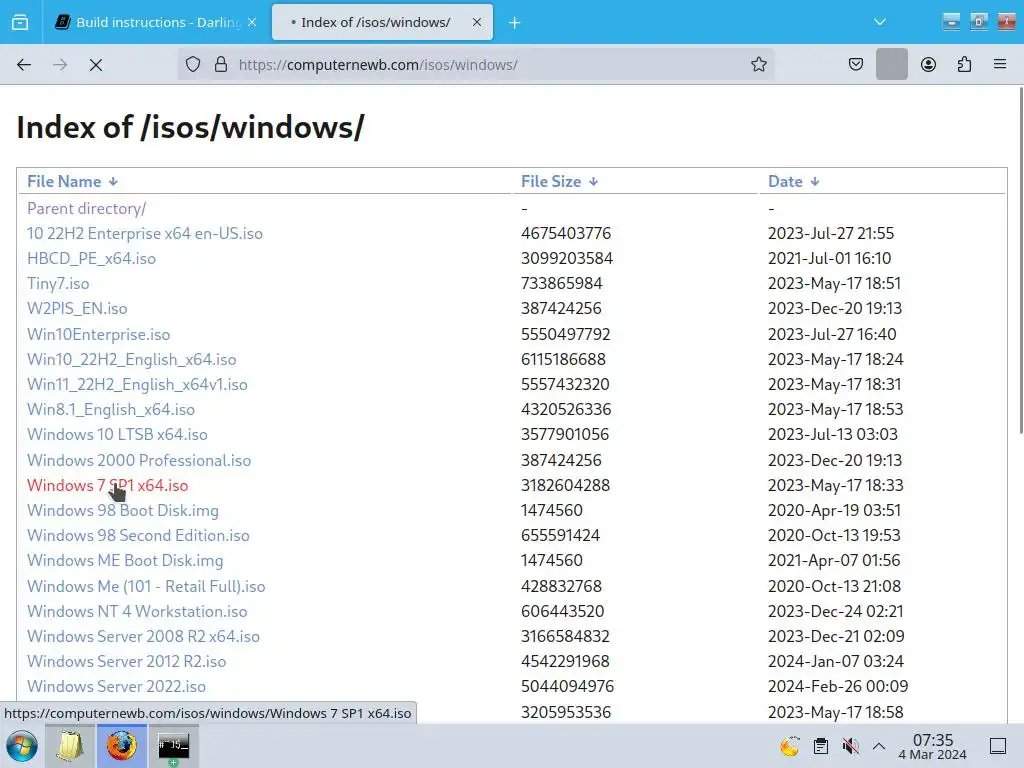Open file manager from taskbar
The width and height of the screenshot is (1024, 768).
pos(70,746)
